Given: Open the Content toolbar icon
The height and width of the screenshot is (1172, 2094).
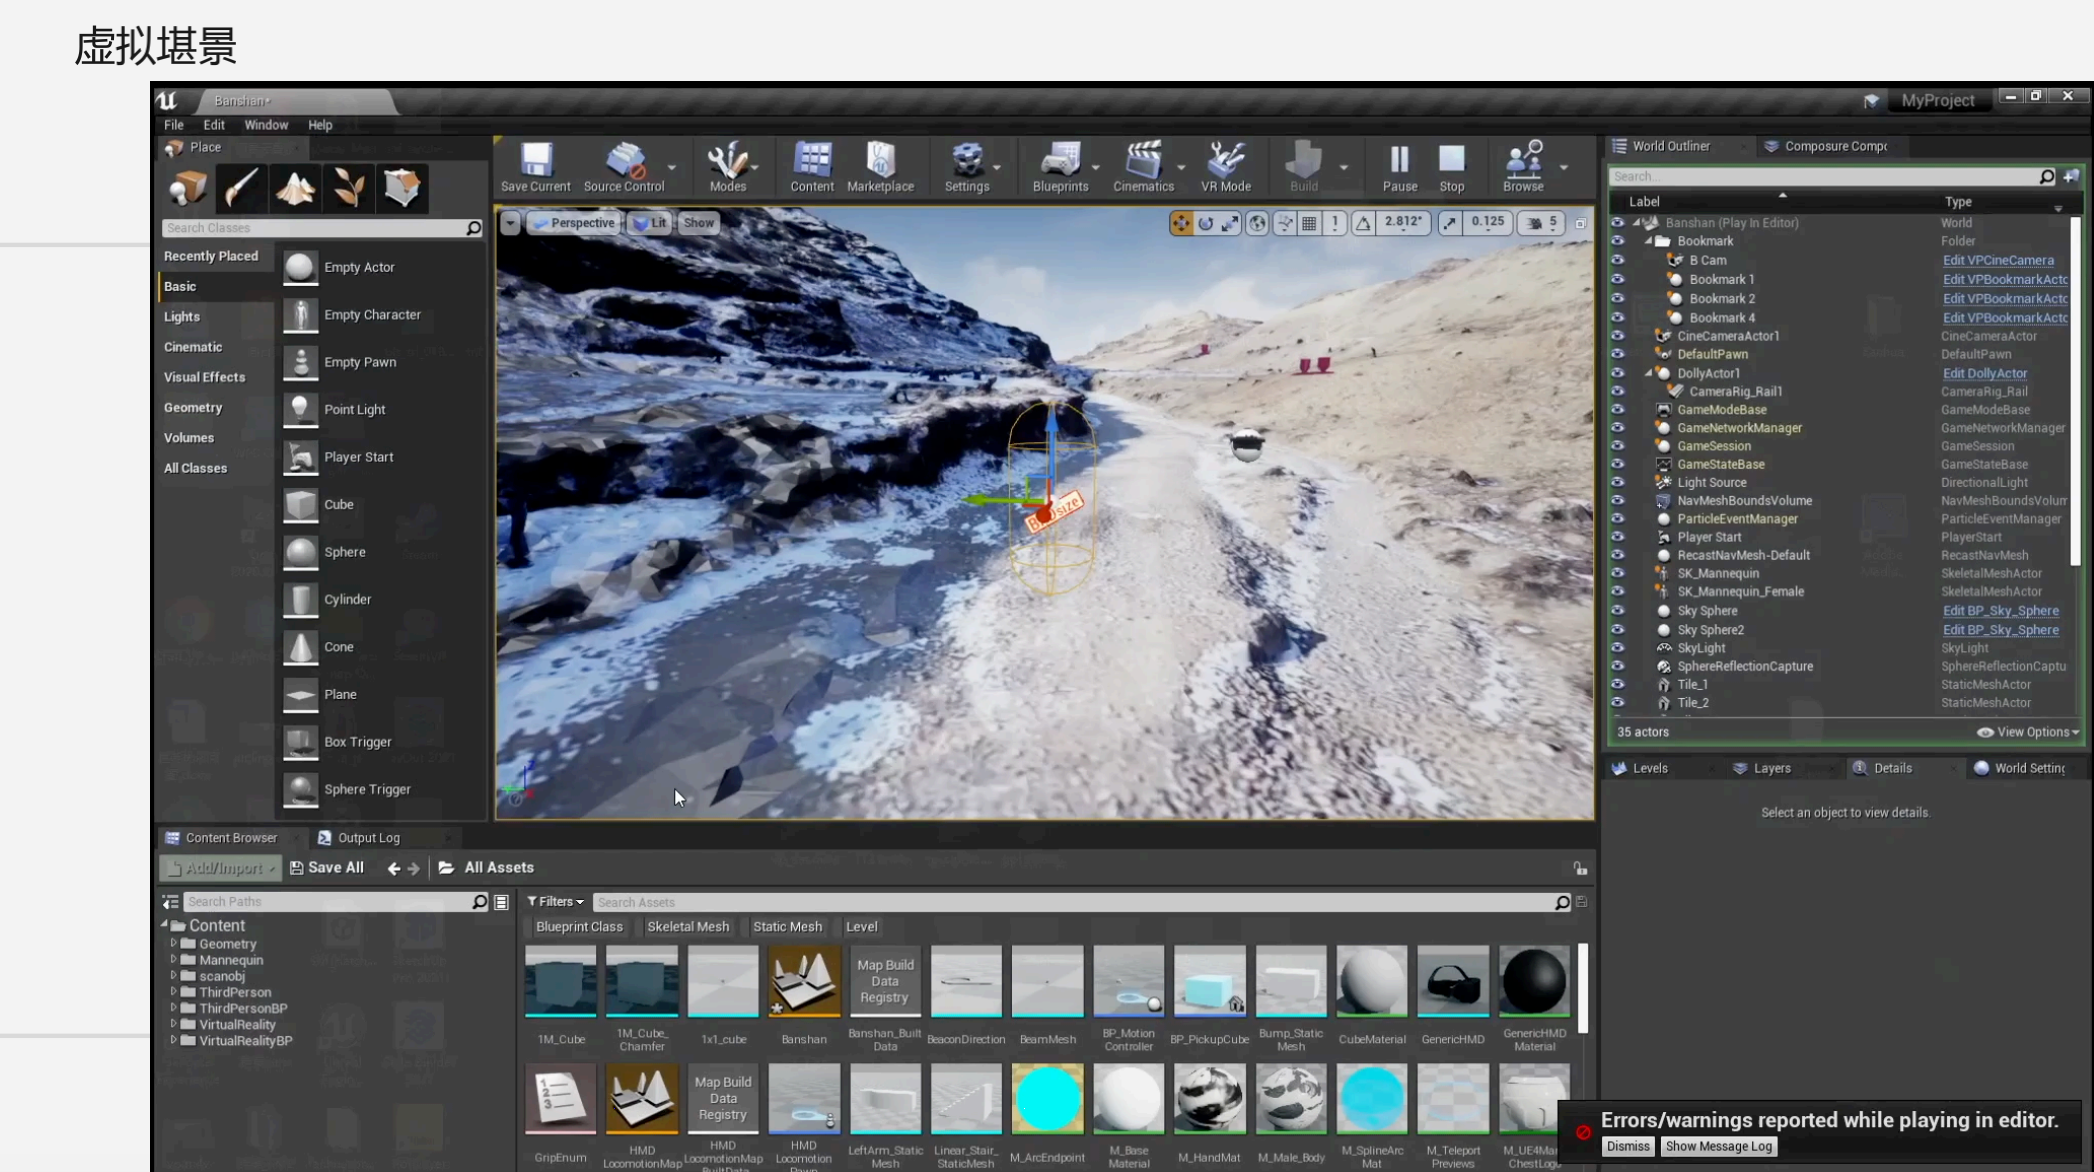Looking at the screenshot, I should tap(811, 167).
